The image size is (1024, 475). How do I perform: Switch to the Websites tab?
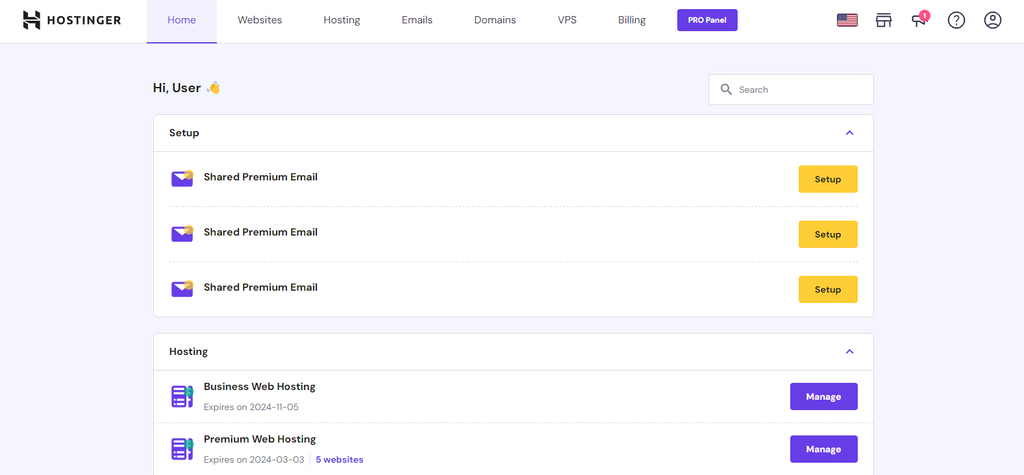pyautogui.click(x=259, y=20)
